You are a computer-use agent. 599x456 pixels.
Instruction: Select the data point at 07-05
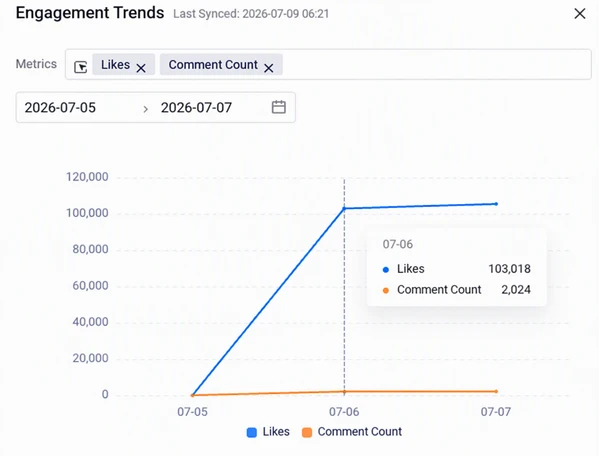193,395
